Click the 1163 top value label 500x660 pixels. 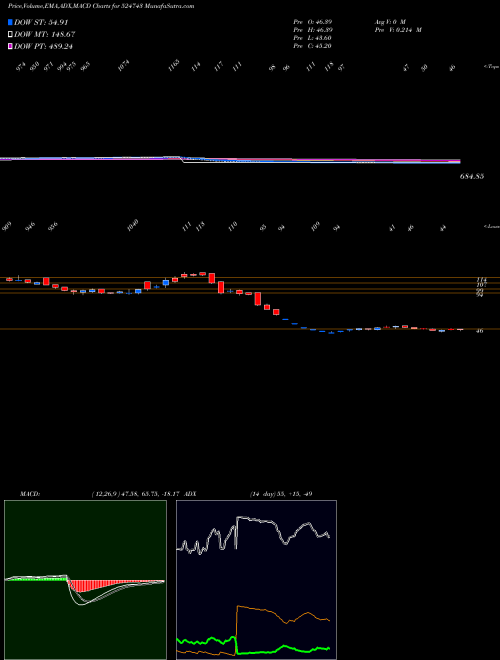tap(174, 66)
